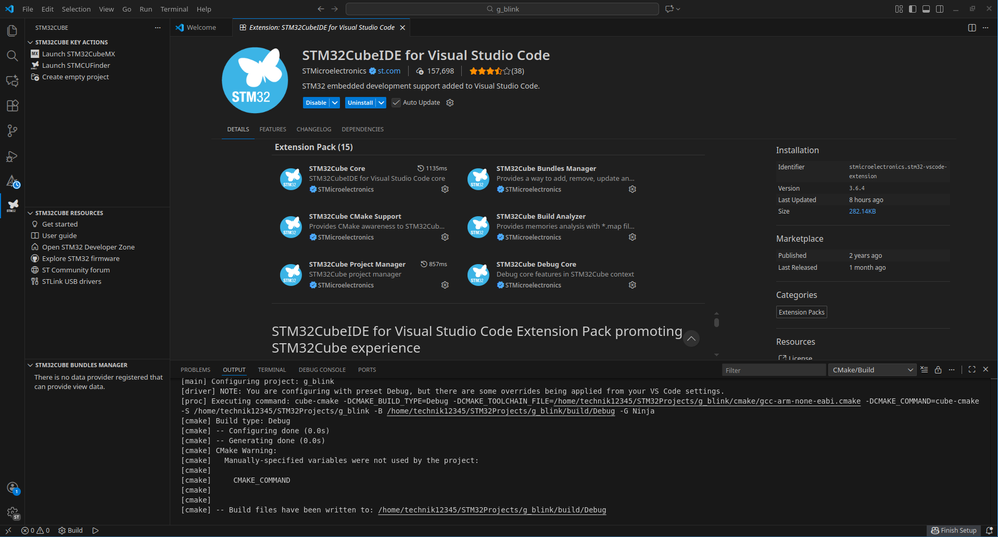Open the gear for STM32Cube Bundles Manager
This screenshot has height=537, width=998.
pyautogui.click(x=632, y=190)
